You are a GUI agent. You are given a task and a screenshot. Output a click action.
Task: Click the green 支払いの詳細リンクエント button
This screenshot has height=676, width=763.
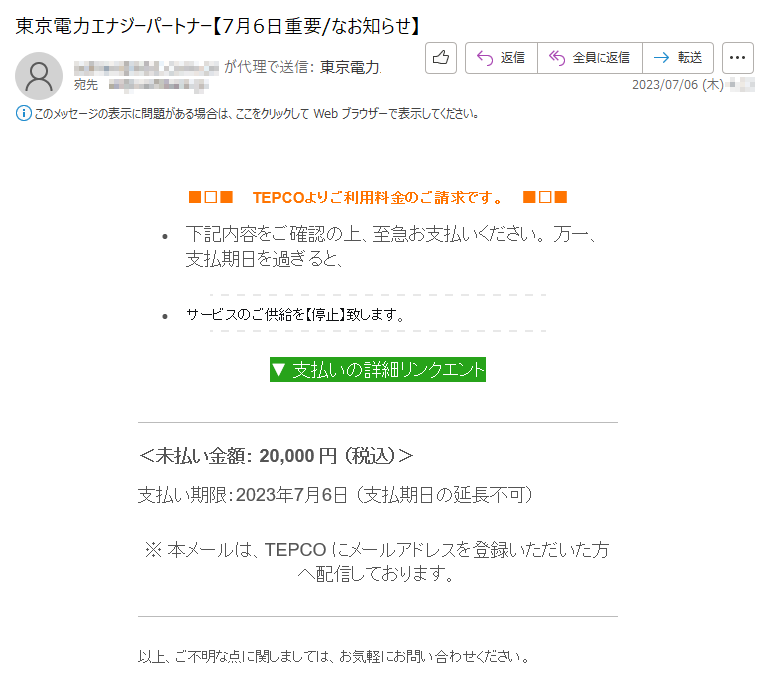click(378, 369)
